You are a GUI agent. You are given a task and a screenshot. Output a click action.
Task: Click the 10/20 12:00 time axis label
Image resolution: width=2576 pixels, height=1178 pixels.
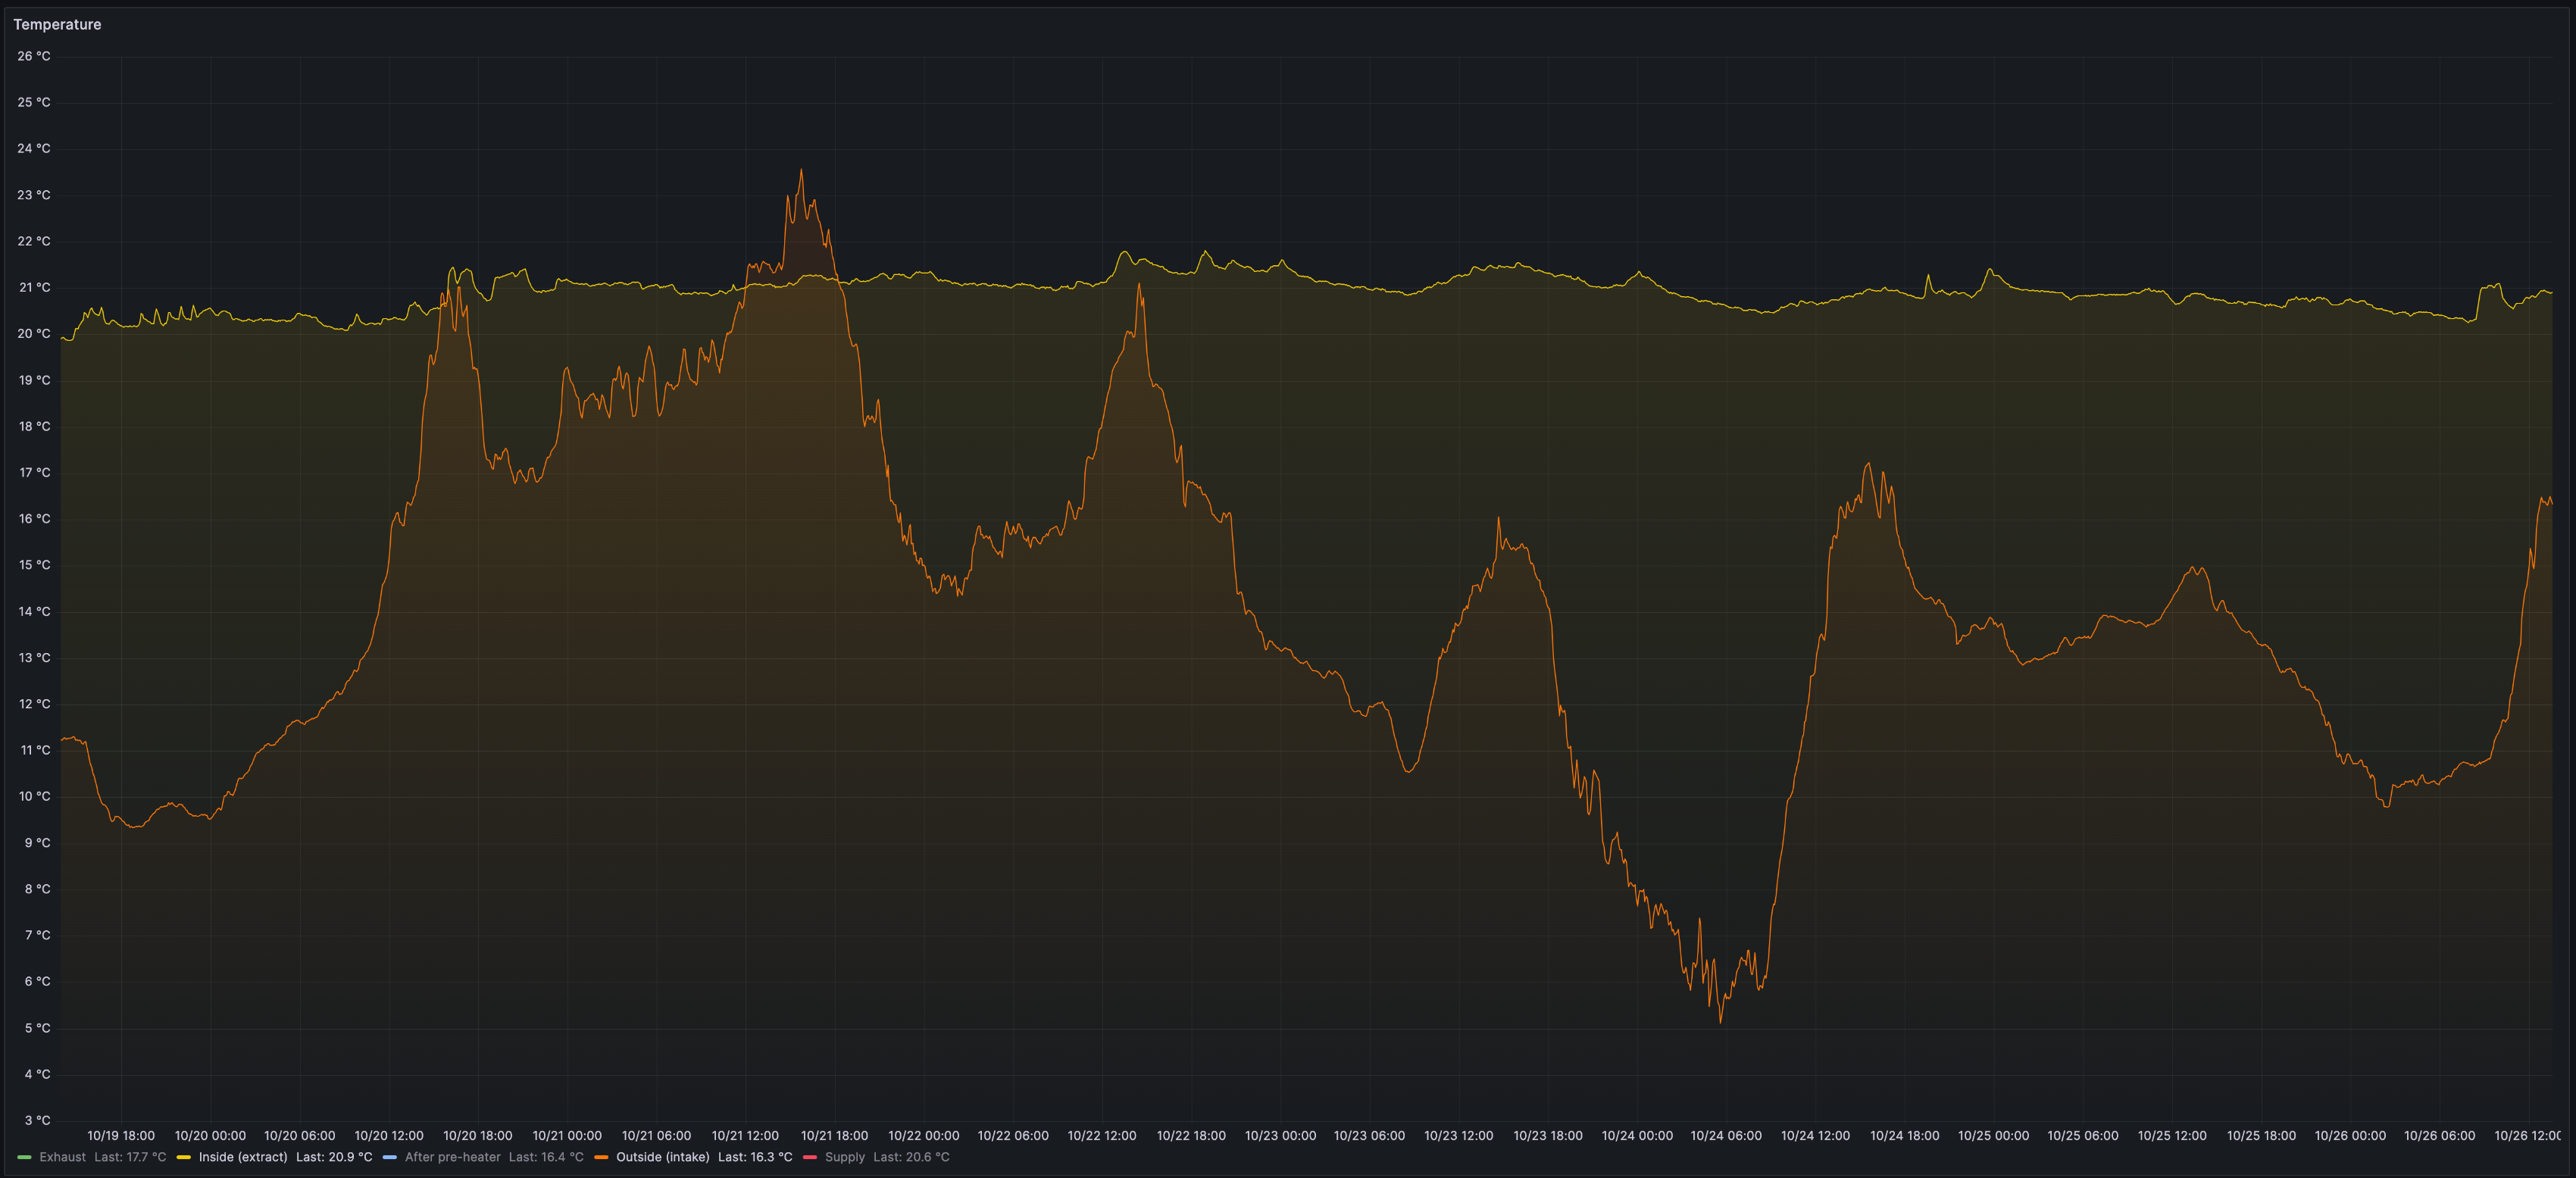(389, 1136)
